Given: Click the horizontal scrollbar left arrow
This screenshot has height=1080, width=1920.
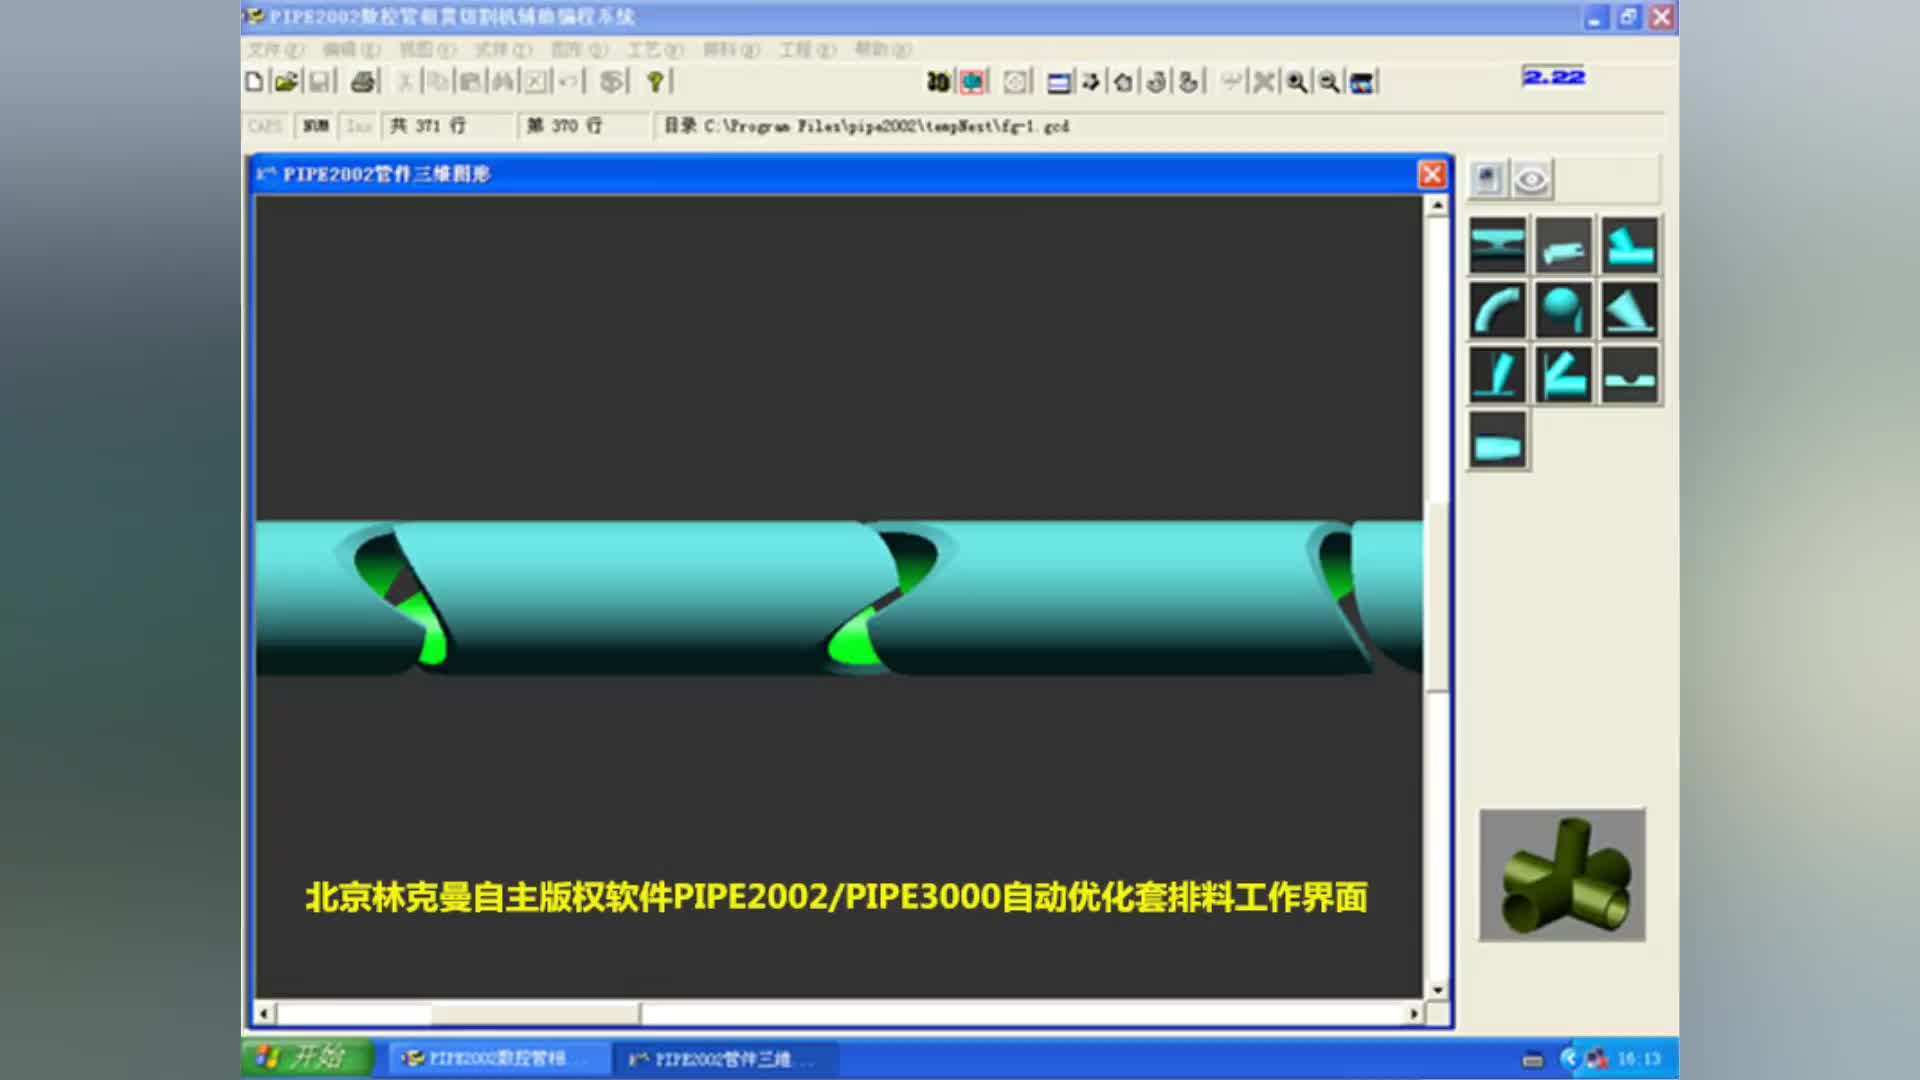Looking at the screenshot, I should pyautogui.click(x=264, y=1014).
